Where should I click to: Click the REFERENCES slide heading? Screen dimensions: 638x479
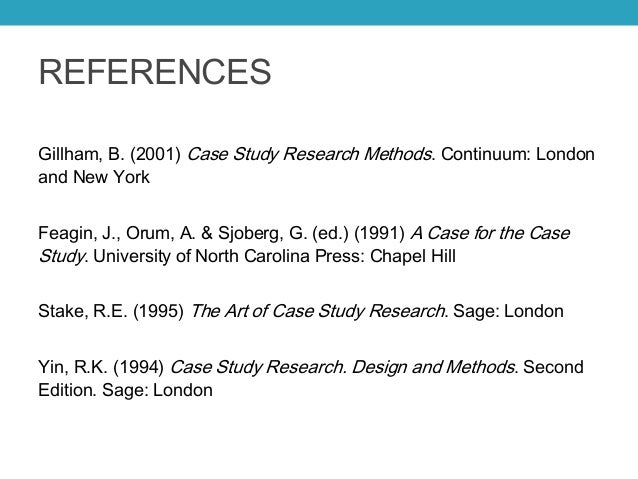154,74
